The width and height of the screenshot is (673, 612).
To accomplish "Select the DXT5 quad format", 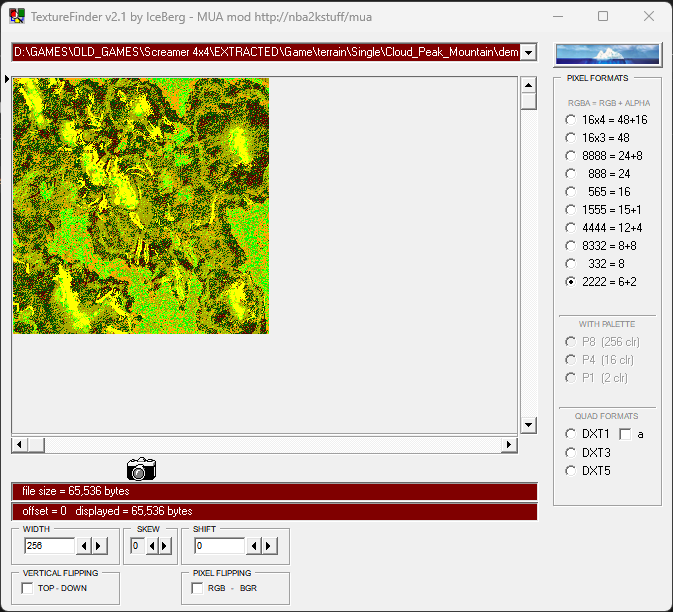I will click(571, 470).
